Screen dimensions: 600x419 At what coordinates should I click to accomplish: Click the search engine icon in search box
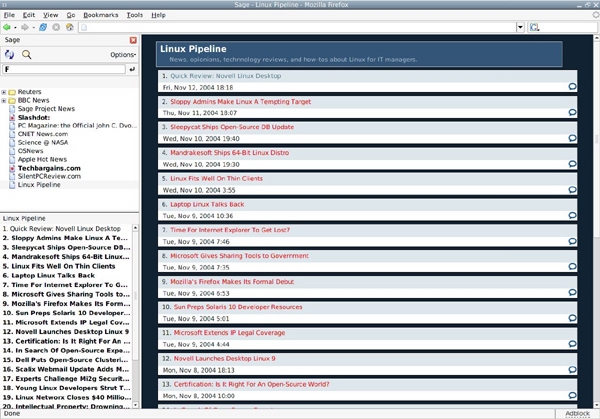tap(534, 27)
